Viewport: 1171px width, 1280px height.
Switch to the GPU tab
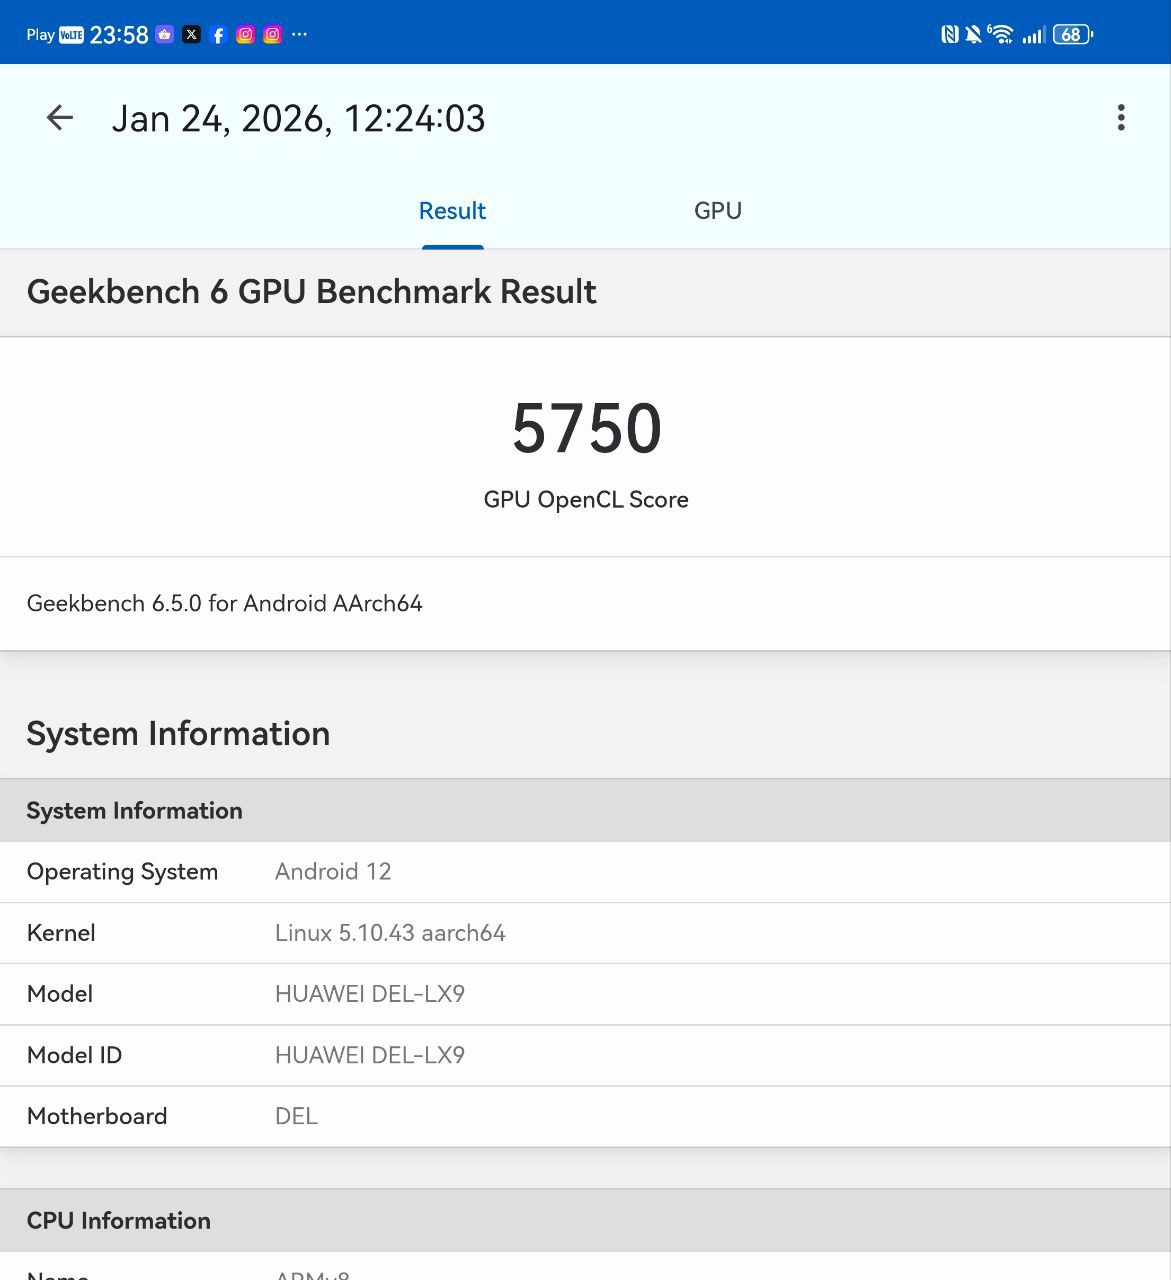pyautogui.click(x=717, y=211)
